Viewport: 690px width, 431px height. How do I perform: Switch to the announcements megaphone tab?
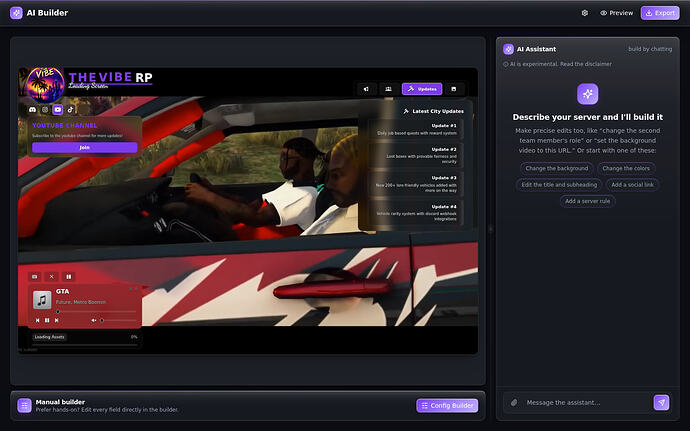(x=366, y=89)
